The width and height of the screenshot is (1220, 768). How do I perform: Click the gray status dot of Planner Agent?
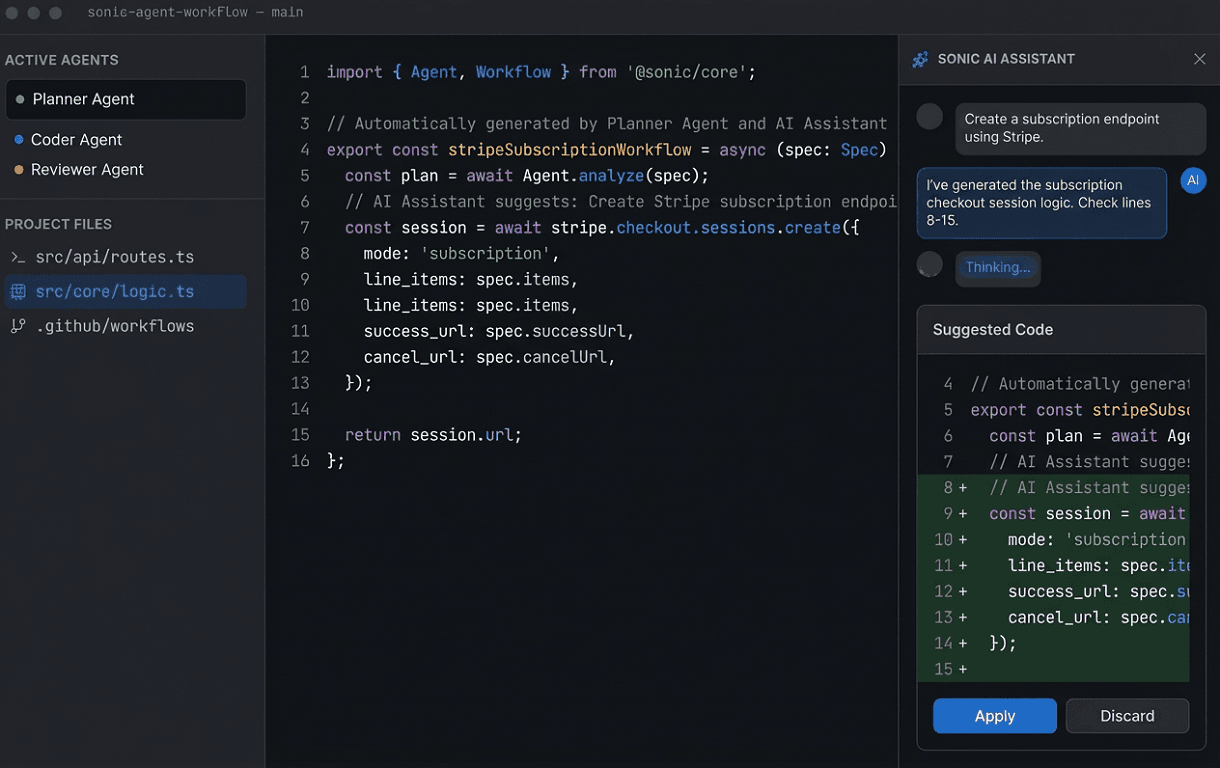[20, 100]
